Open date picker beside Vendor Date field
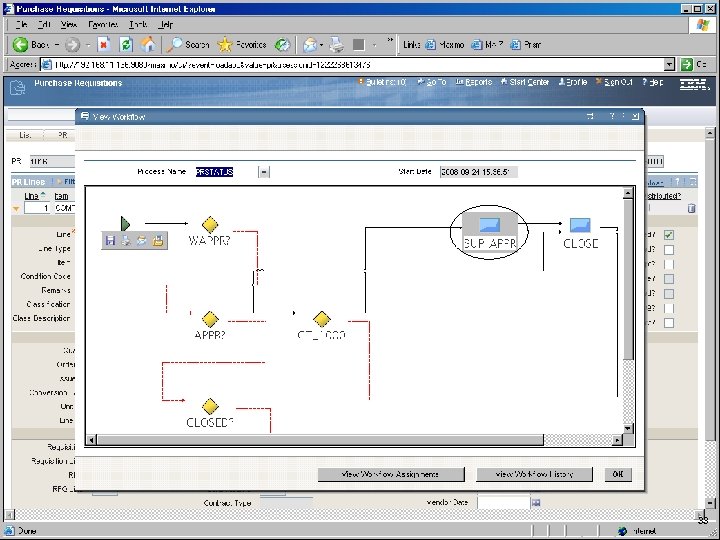This screenshot has height=540, width=720. 535,503
